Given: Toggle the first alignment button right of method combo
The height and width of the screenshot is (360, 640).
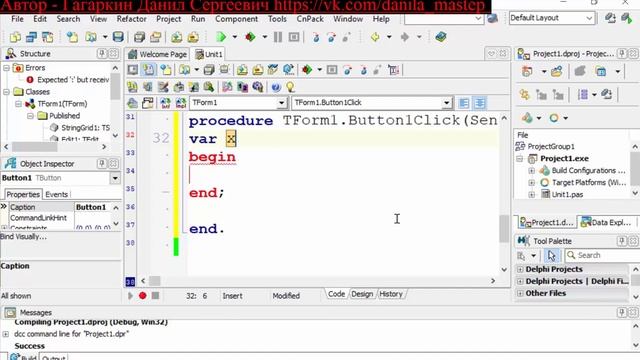Looking at the screenshot, I should point(464,103).
